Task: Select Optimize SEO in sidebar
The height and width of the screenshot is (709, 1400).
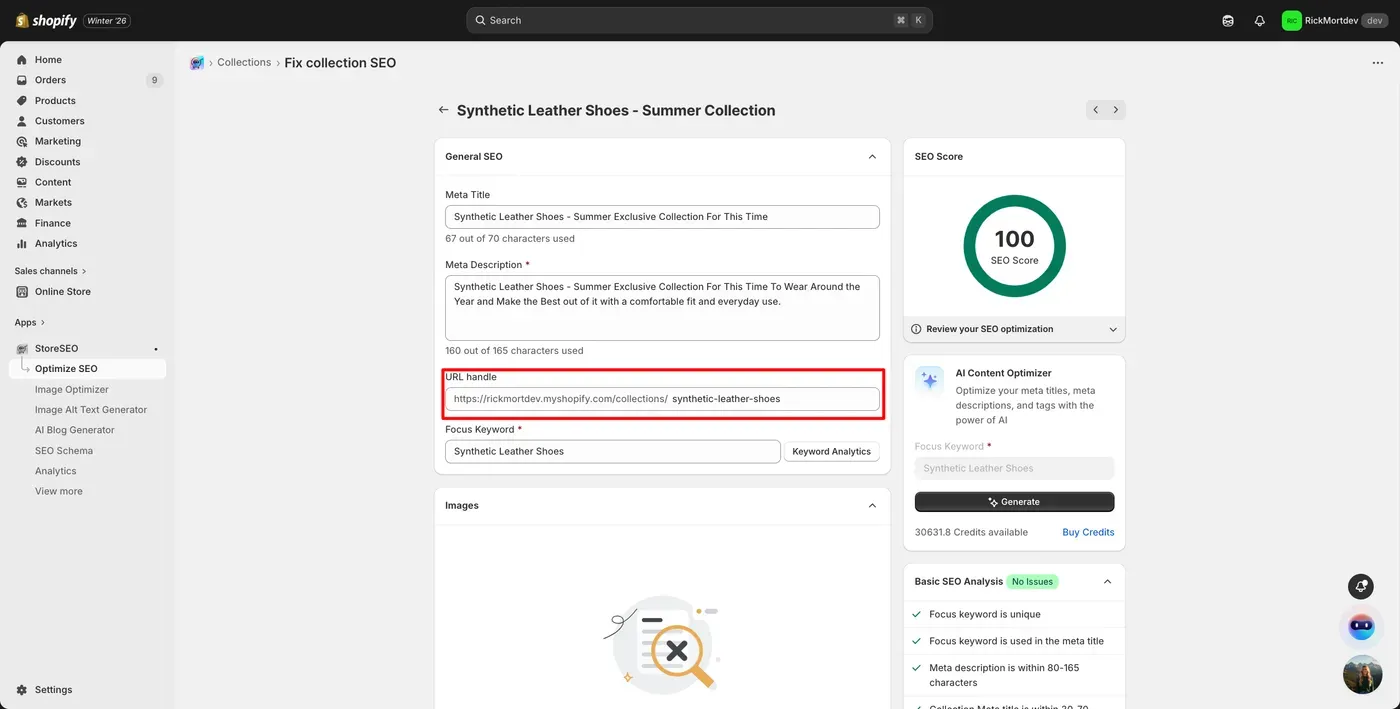Action: tap(87, 369)
